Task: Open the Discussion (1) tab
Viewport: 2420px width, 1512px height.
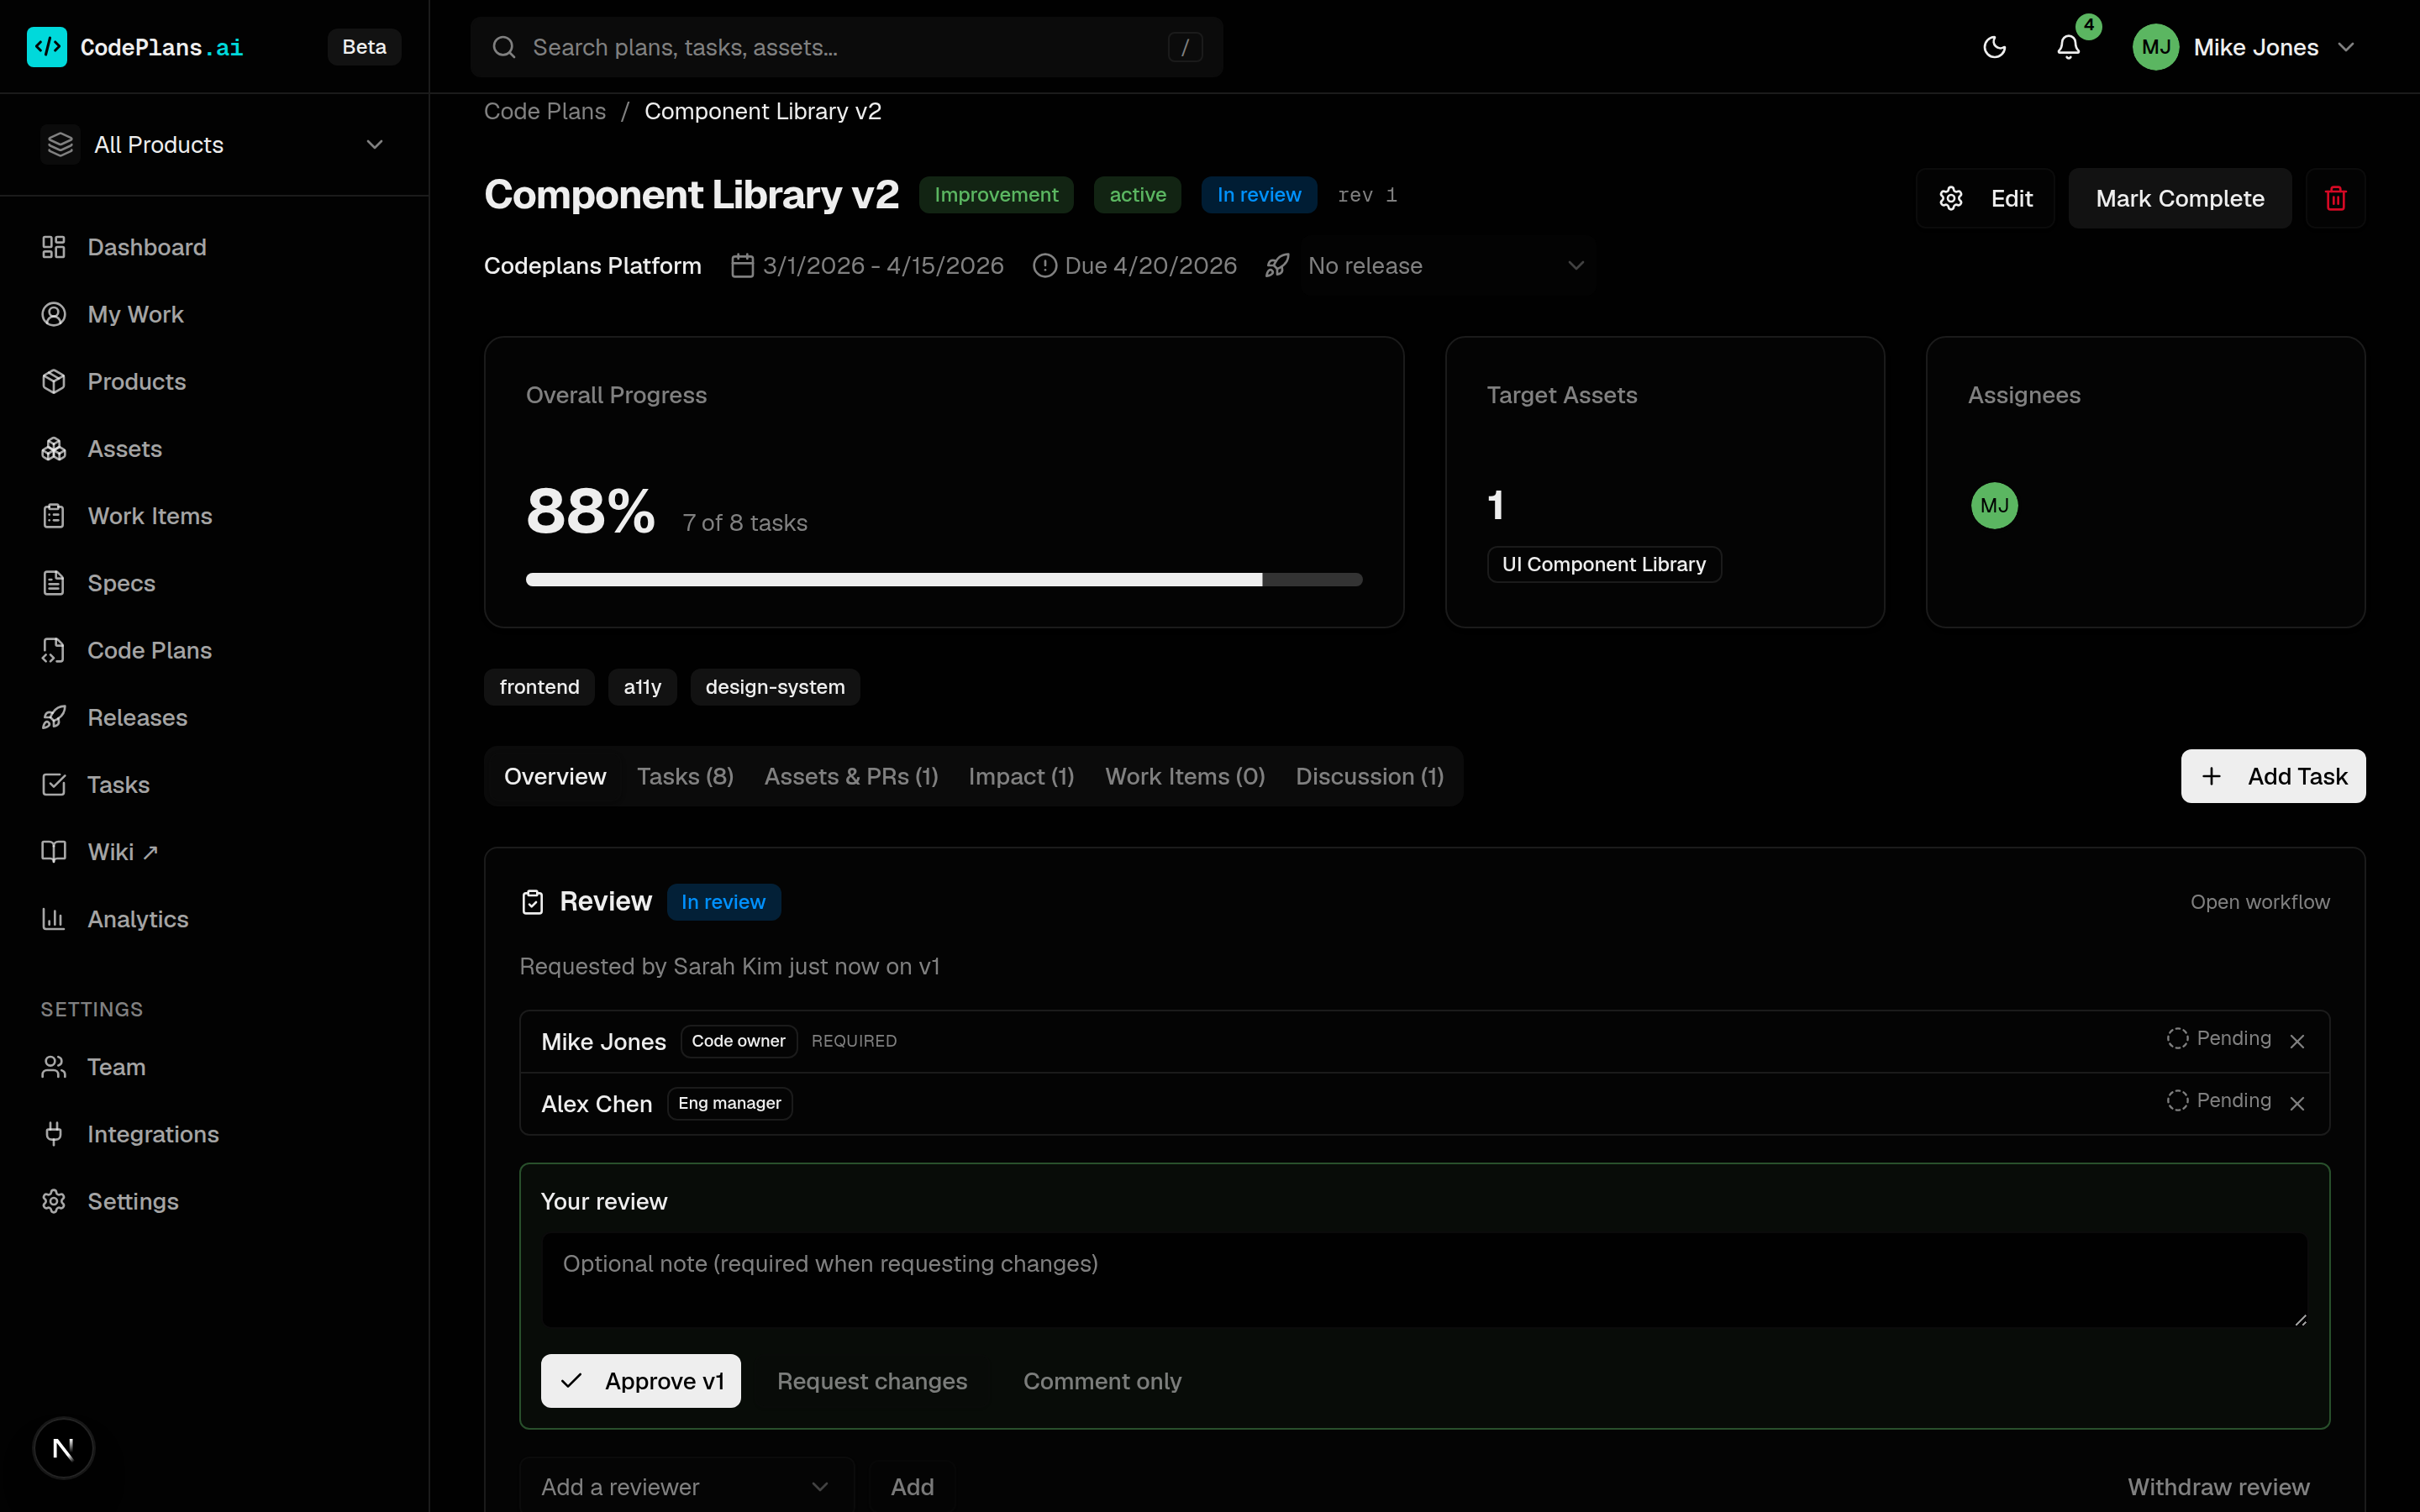Action: pyautogui.click(x=1369, y=776)
